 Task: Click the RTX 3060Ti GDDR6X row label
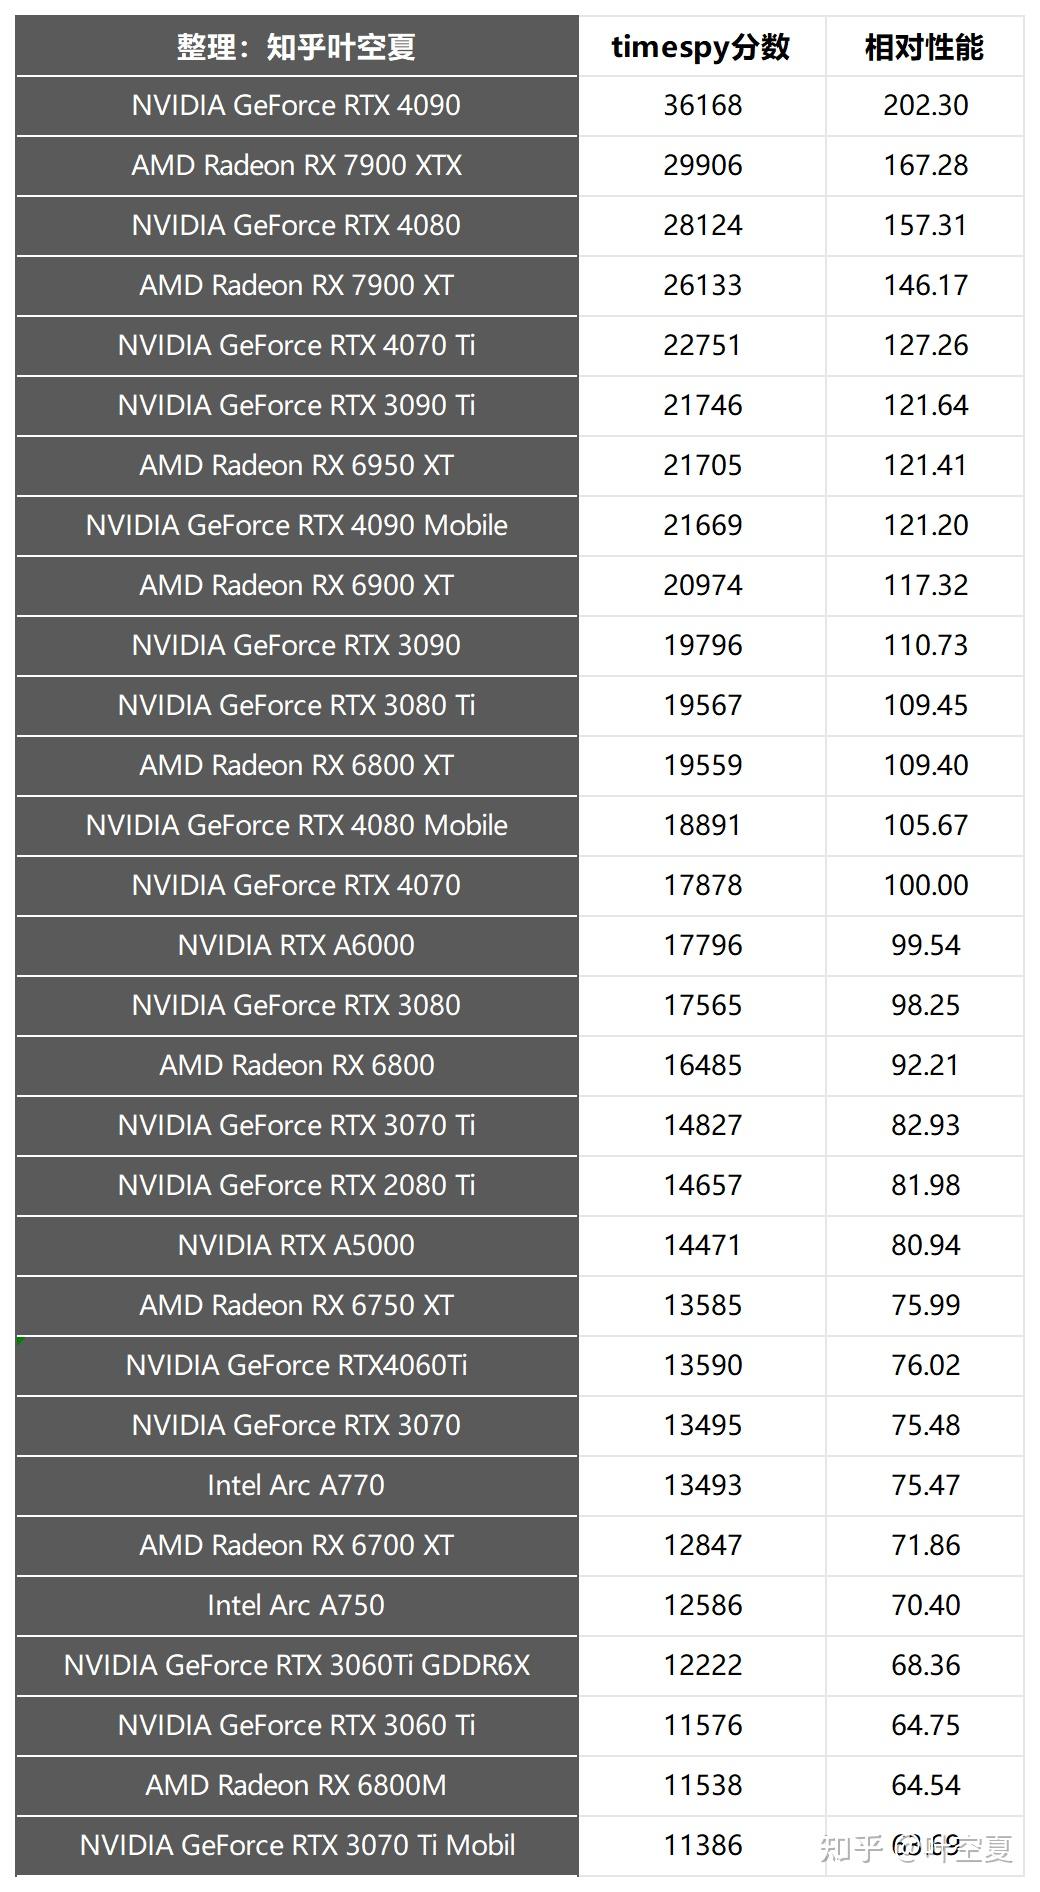tap(296, 1665)
